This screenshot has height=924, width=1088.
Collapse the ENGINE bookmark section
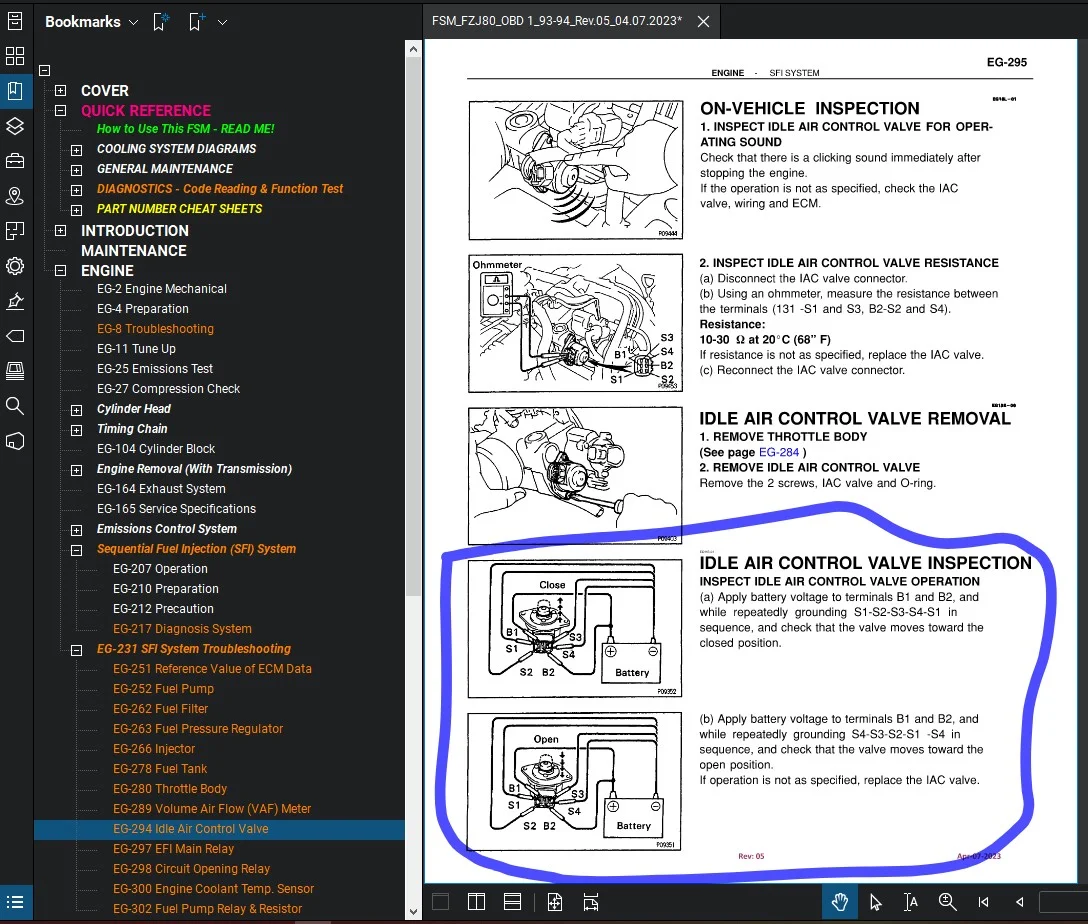pos(60,271)
